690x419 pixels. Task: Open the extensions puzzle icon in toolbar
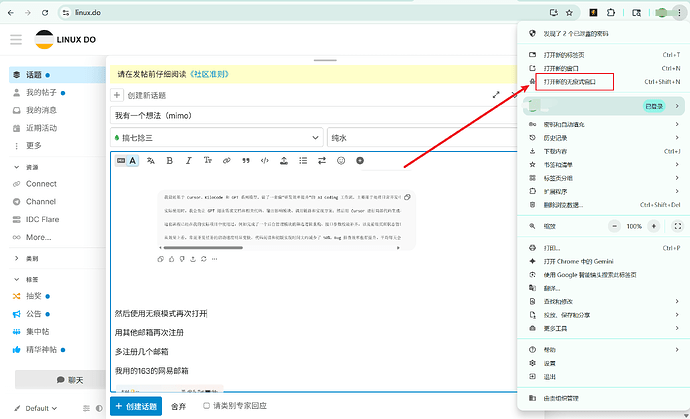[x=611, y=13]
